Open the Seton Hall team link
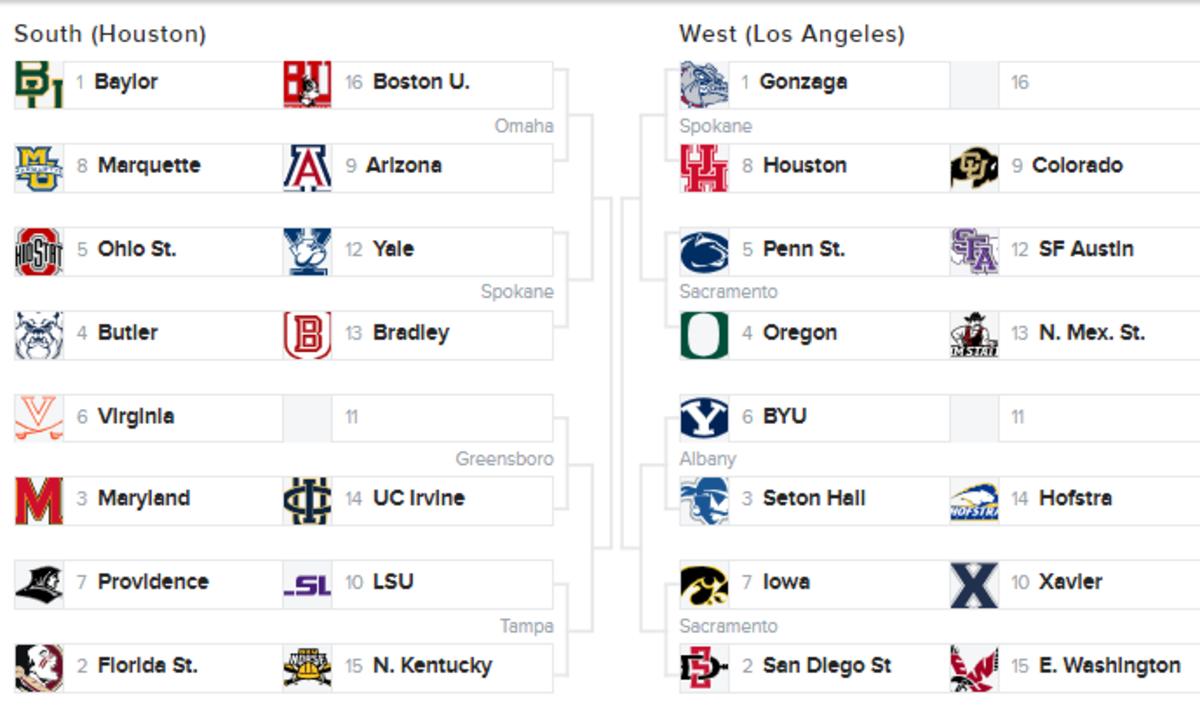Viewport: 1200px width, 711px height. [813, 498]
